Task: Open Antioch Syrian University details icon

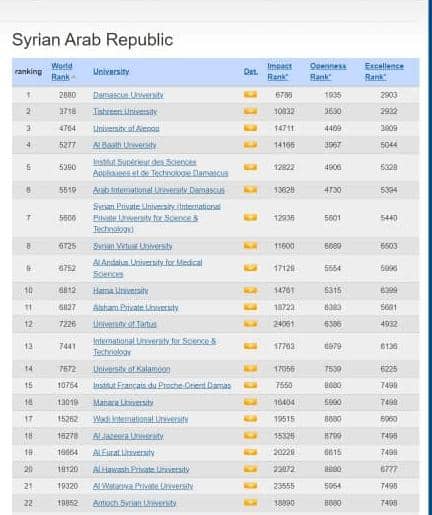Action: (x=250, y=503)
